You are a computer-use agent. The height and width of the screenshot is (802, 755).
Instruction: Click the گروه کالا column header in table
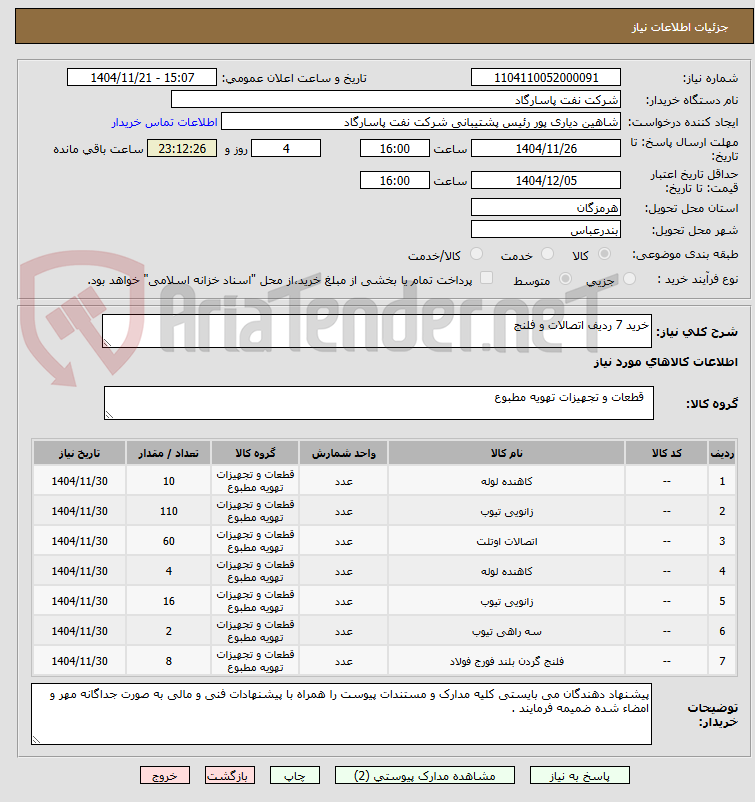255,453
